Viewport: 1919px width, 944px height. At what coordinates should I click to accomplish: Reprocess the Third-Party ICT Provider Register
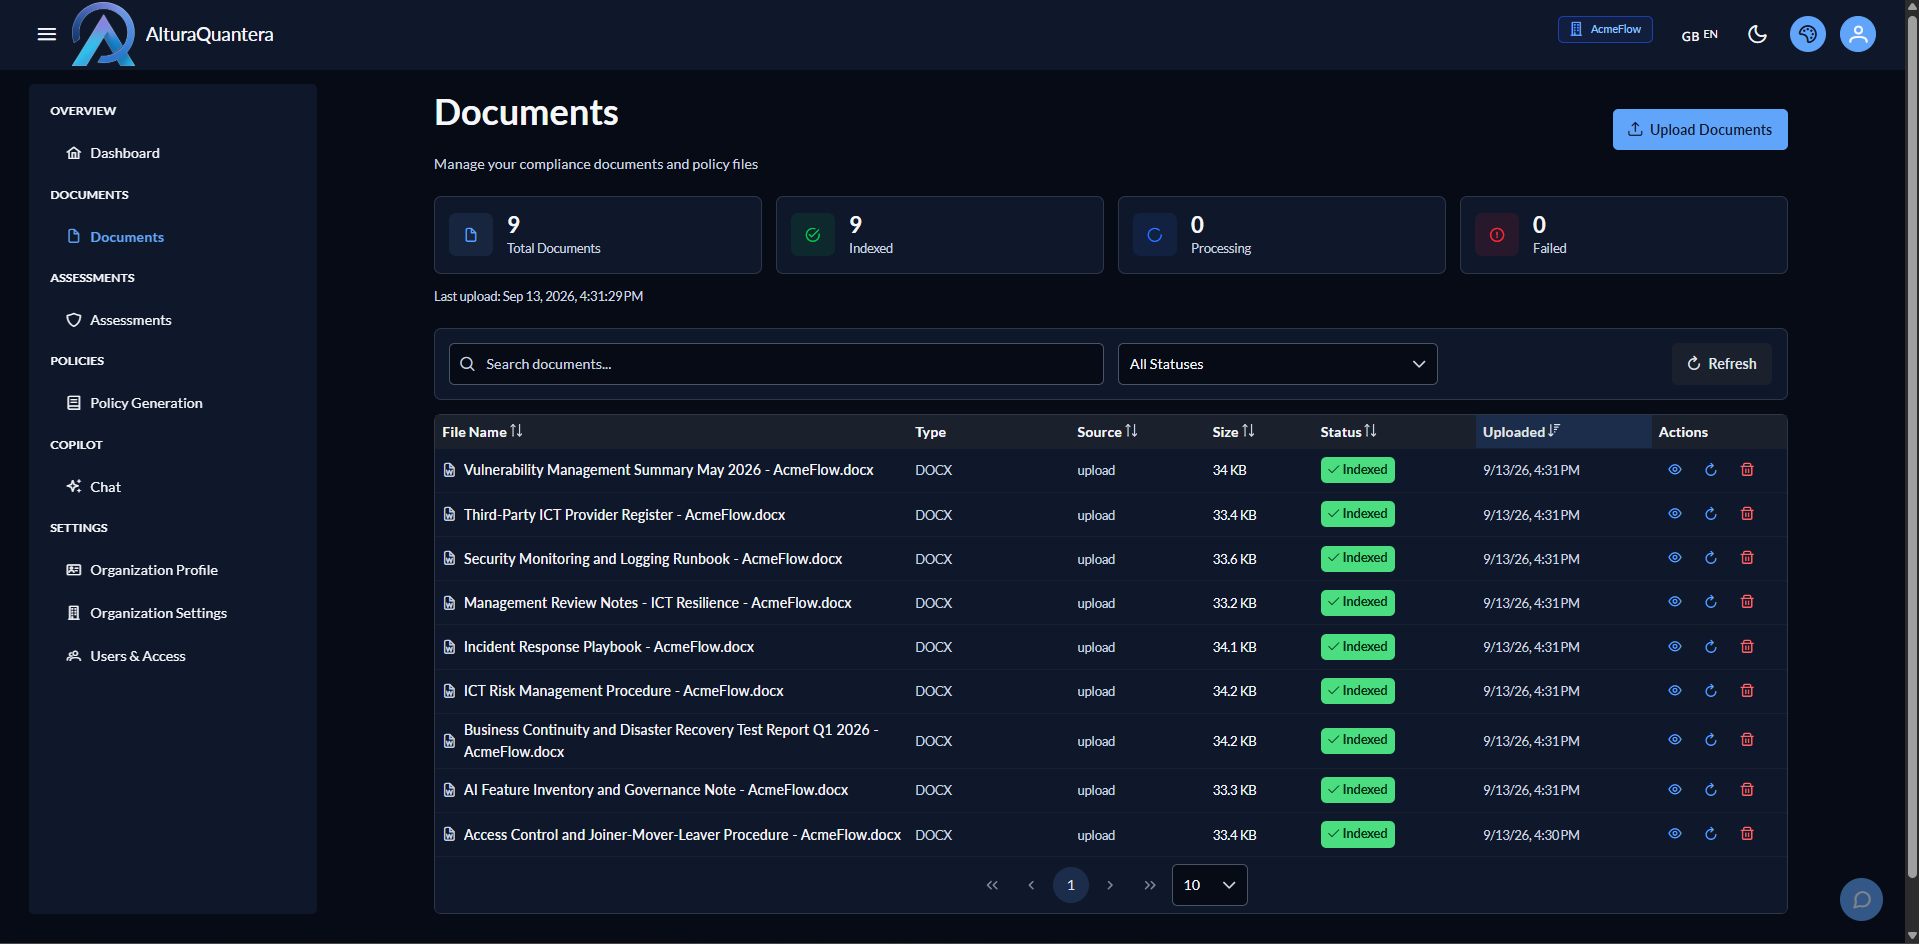click(x=1710, y=514)
